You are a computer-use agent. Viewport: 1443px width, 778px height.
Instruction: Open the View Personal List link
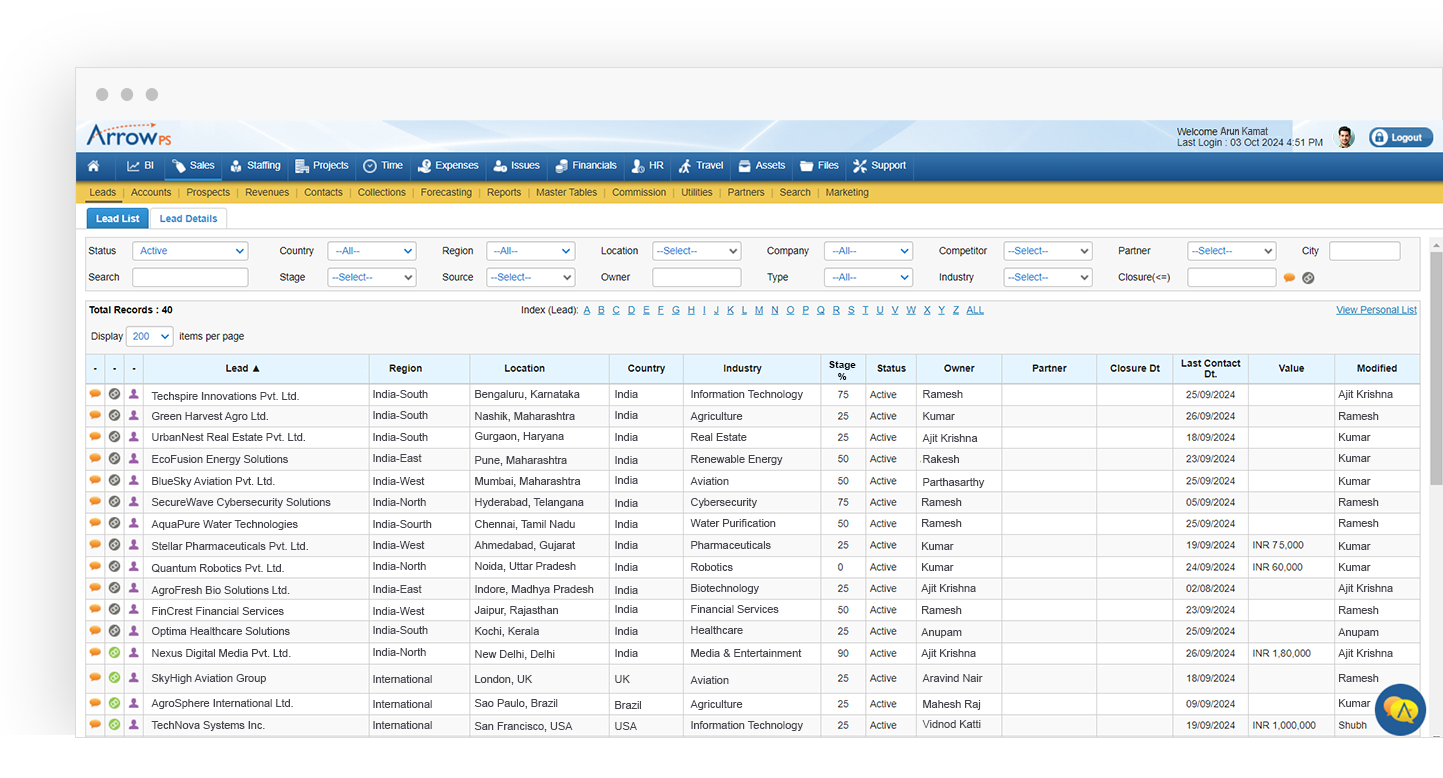1376,310
